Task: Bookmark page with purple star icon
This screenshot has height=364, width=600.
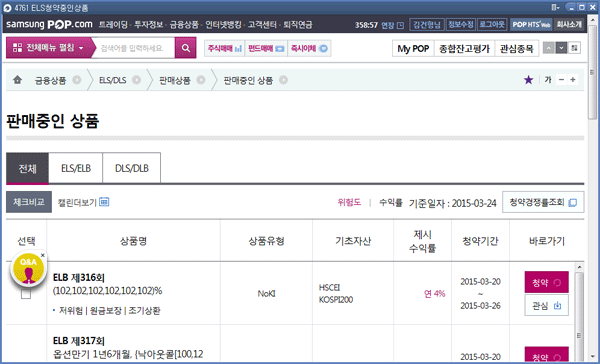Action: [528, 80]
